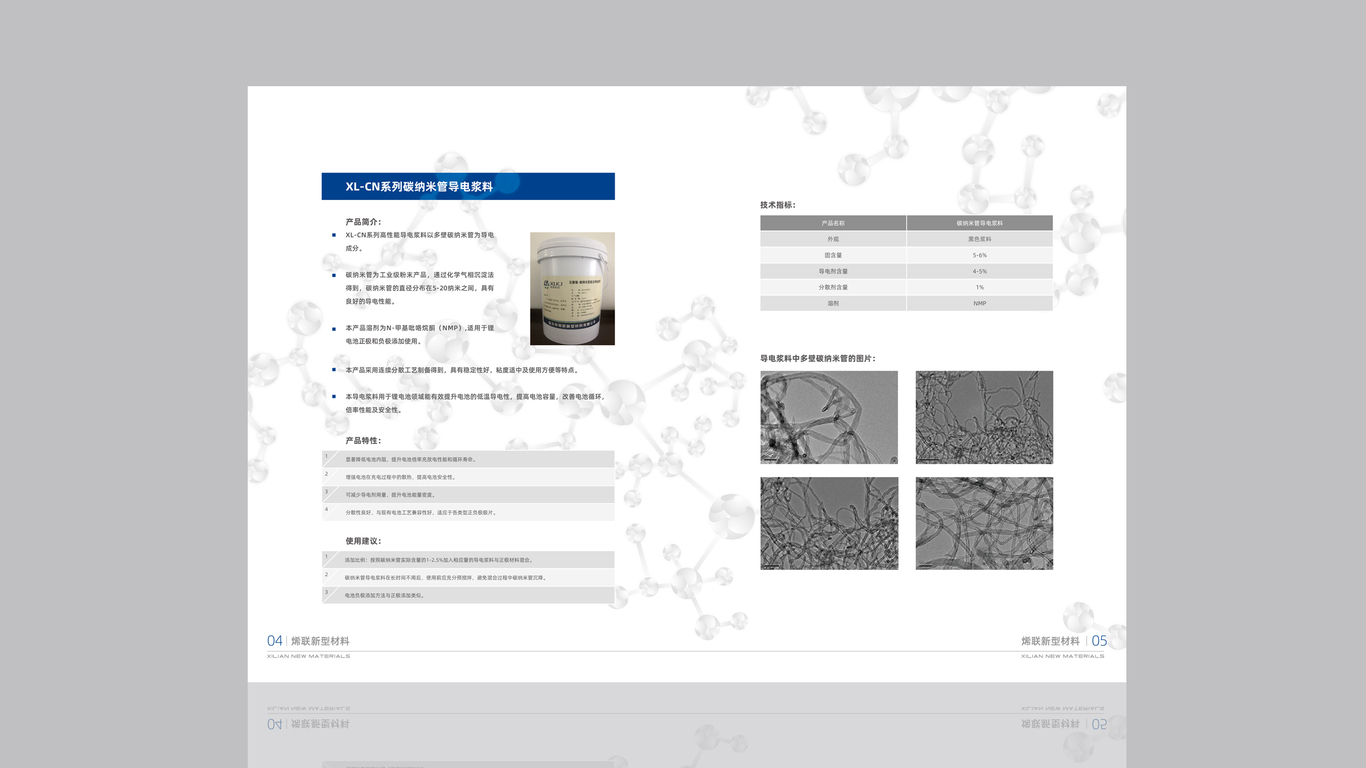Click right footer XILIAN NEW MATERIALS caption
Viewport: 1366px width, 768px height.
(x=1063, y=656)
